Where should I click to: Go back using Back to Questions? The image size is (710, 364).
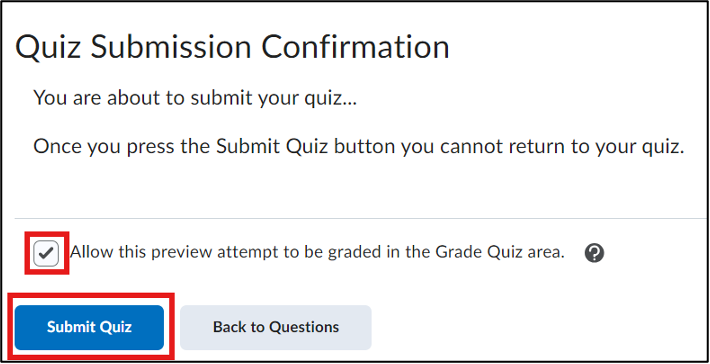(x=276, y=327)
